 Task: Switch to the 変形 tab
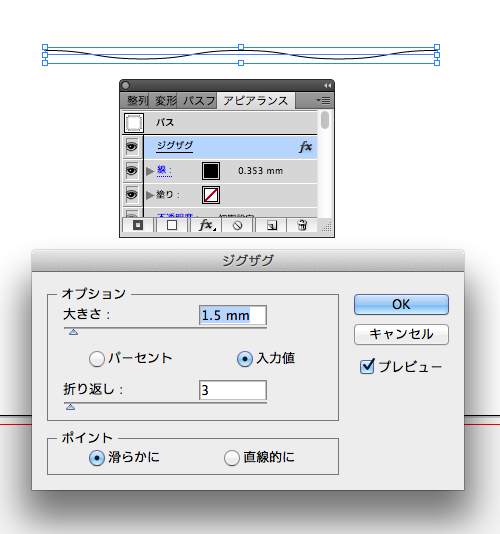[x=166, y=101]
